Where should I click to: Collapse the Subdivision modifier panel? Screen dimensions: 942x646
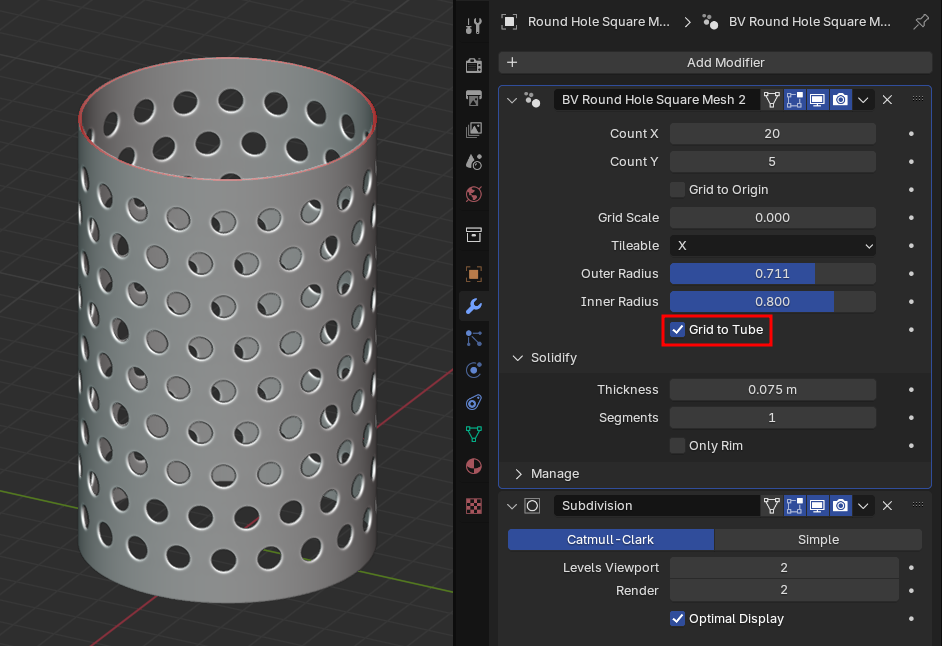click(x=512, y=507)
